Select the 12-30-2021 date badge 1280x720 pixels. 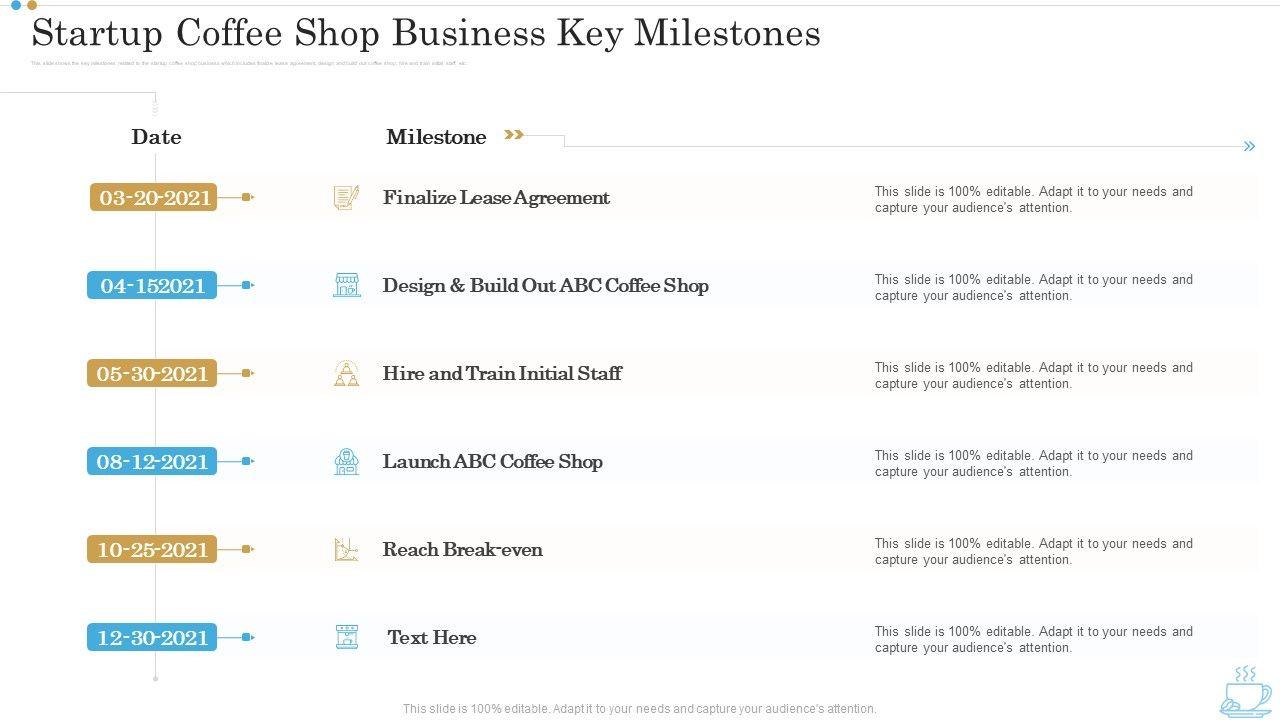click(152, 637)
